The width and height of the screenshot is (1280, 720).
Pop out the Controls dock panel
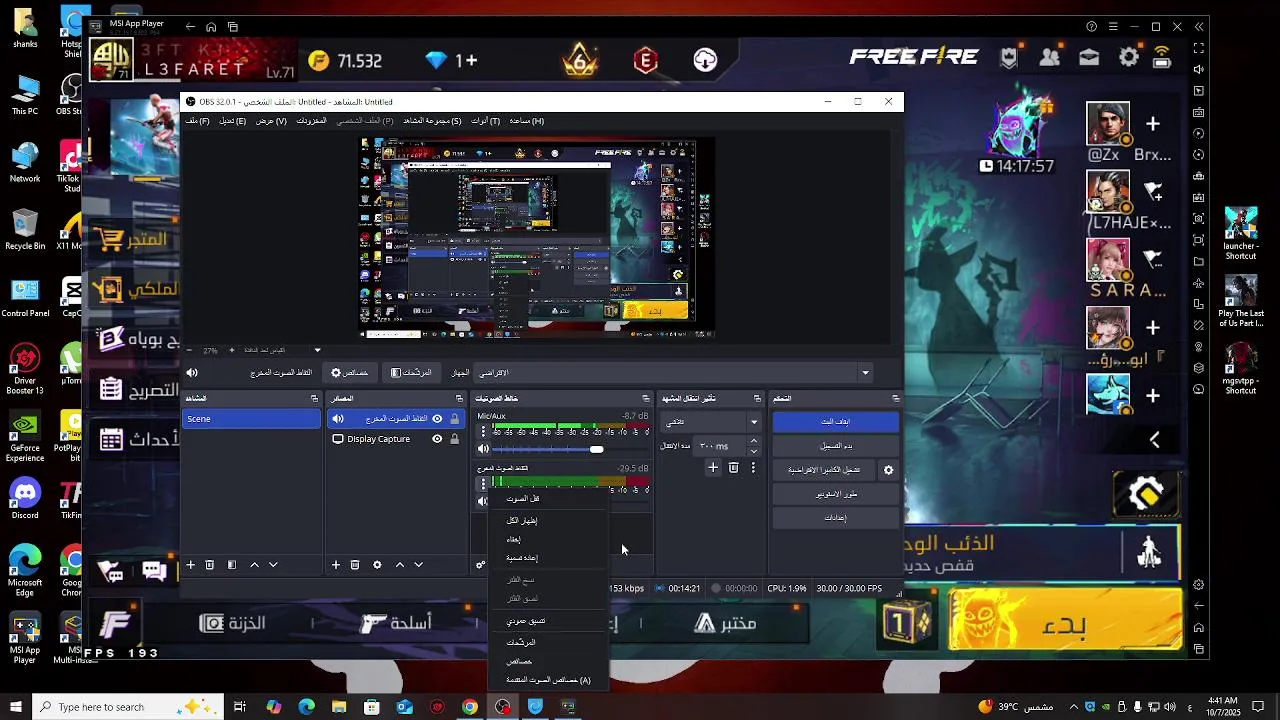(895, 398)
